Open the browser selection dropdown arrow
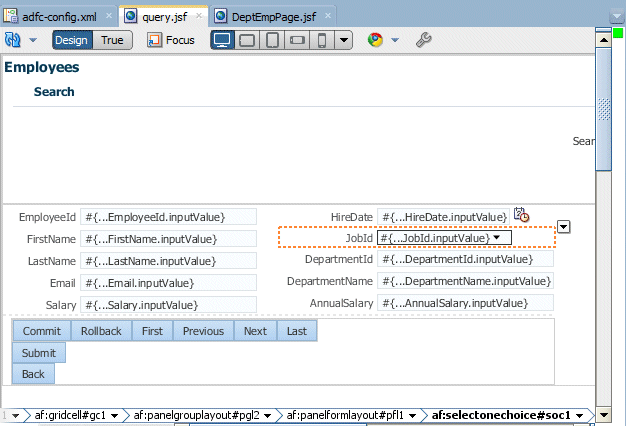 395,40
